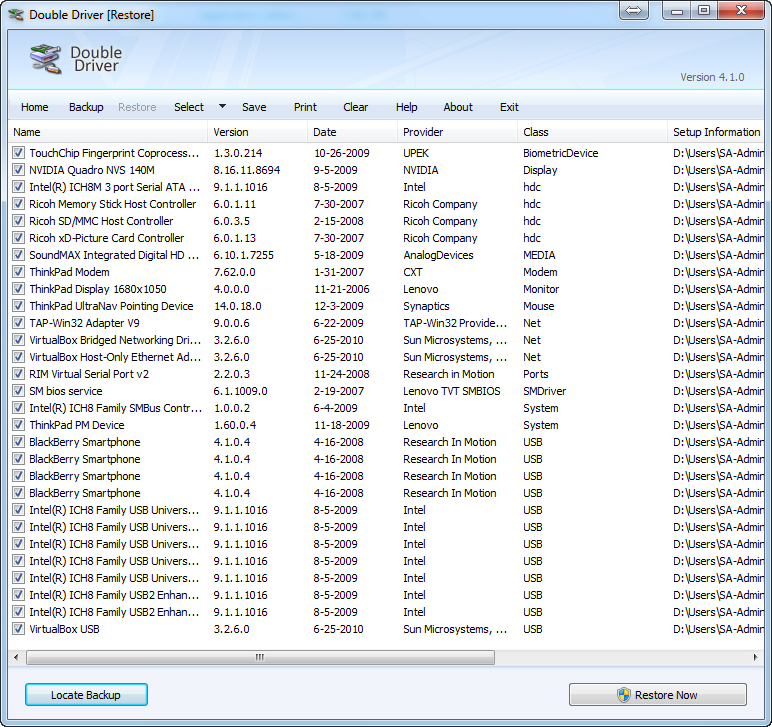
Task: Click the Restore Now button
Action: click(x=658, y=695)
